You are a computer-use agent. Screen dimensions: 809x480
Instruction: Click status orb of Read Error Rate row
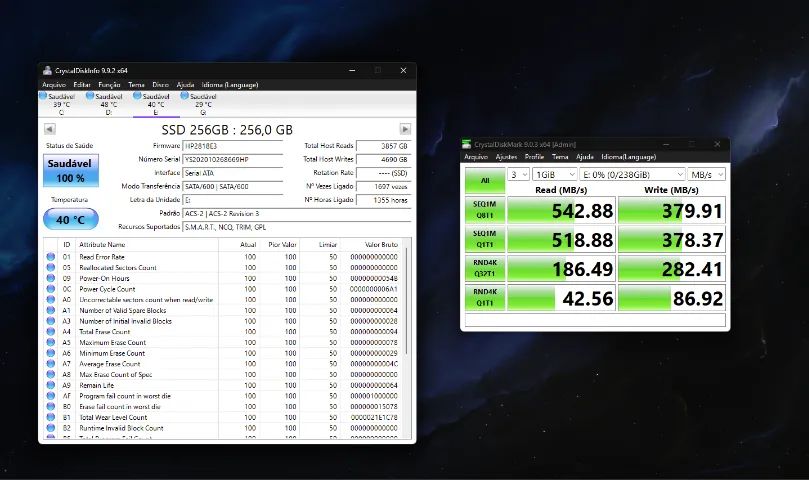pos(51,257)
